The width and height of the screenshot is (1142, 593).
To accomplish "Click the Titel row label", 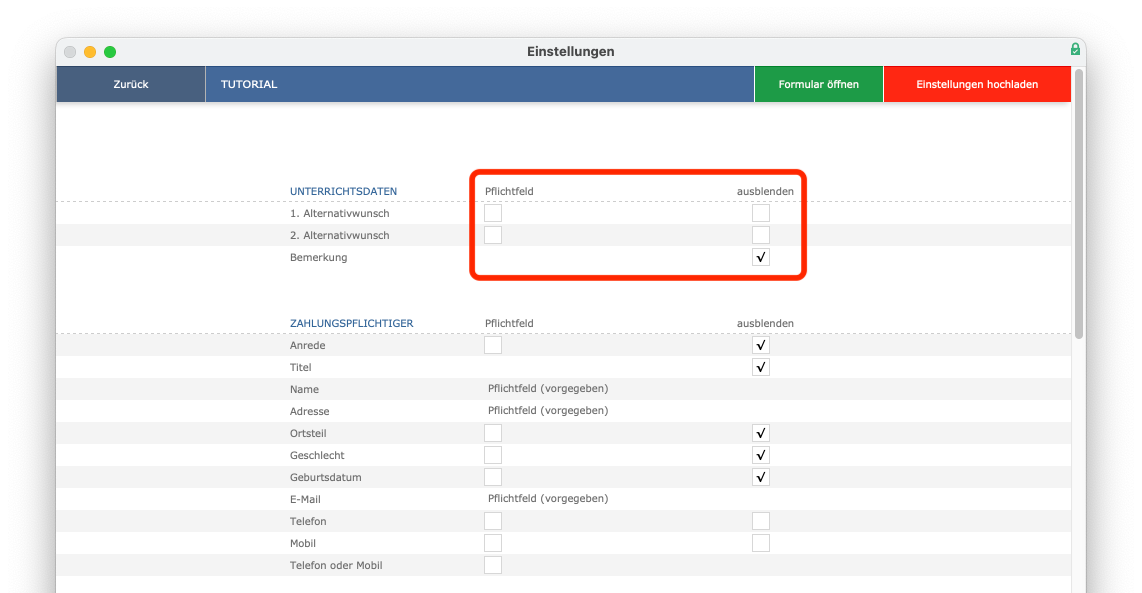I will [301, 367].
